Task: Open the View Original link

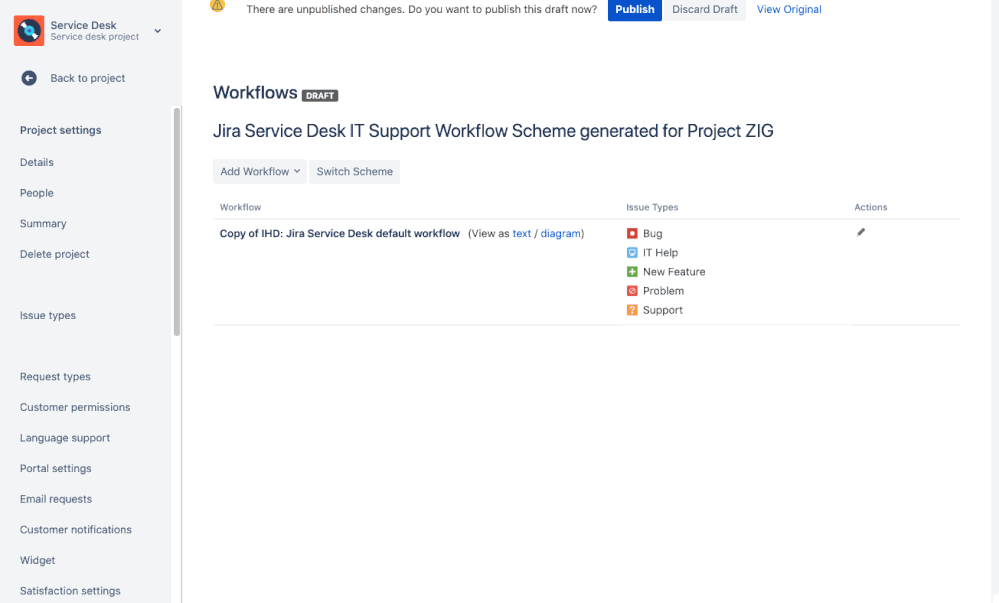Action: [788, 9]
